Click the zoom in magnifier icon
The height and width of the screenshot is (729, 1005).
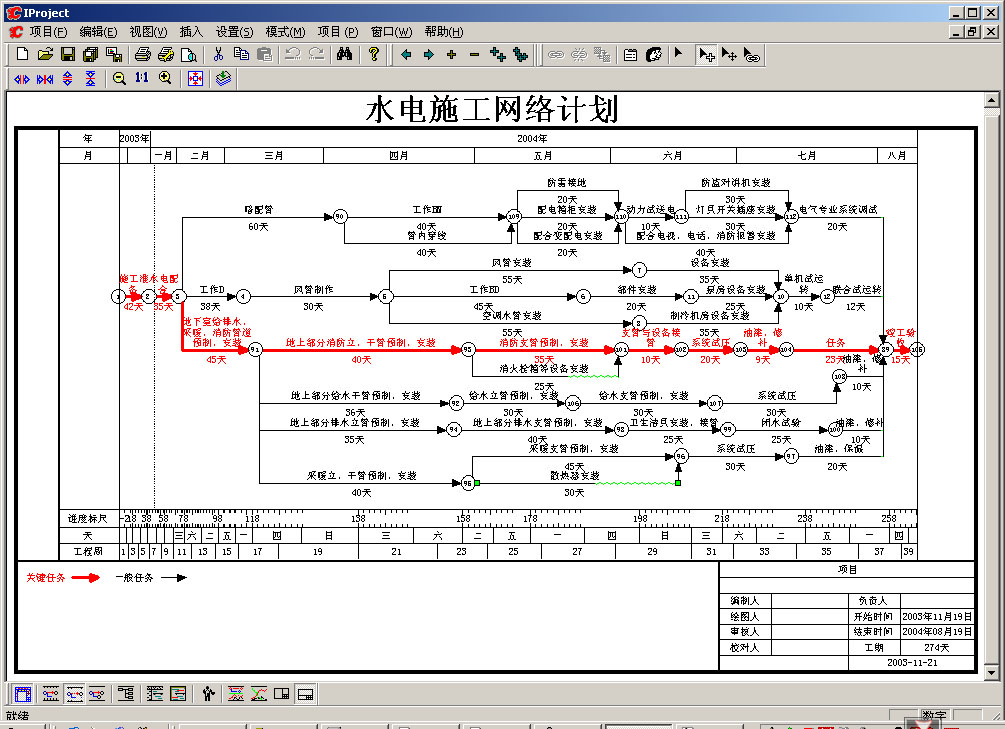tap(165, 78)
